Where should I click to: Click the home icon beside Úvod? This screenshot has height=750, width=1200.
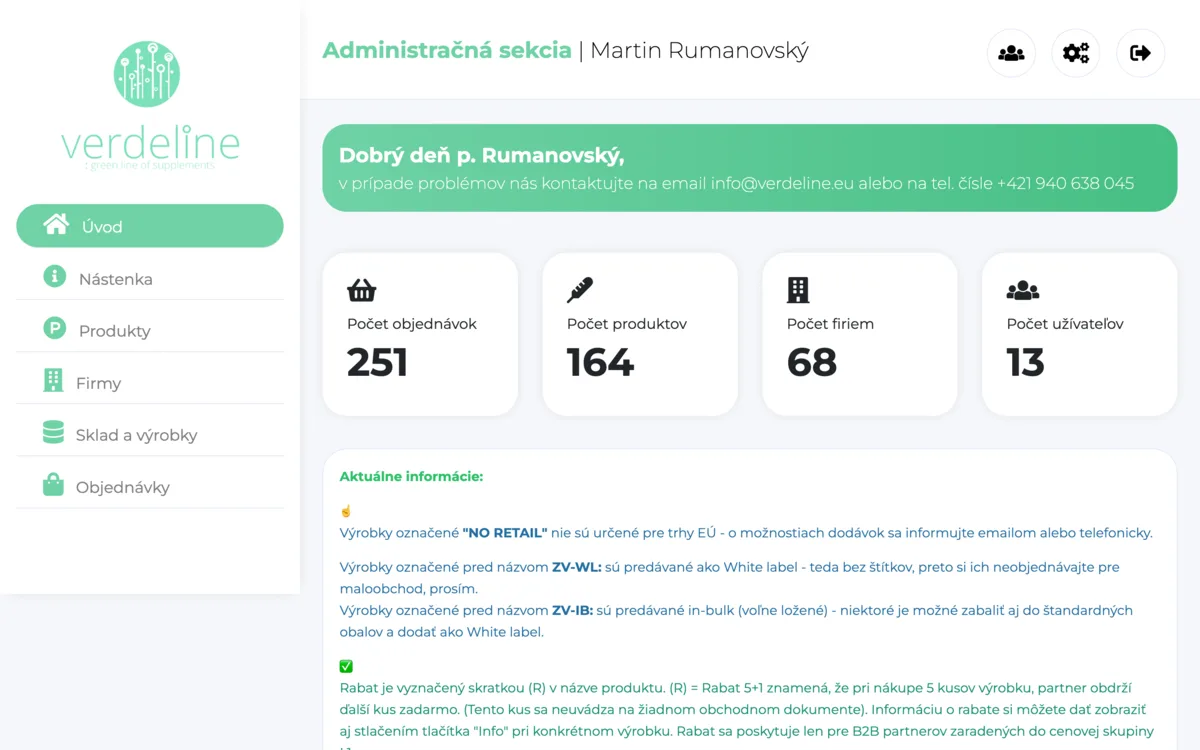pos(56,225)
